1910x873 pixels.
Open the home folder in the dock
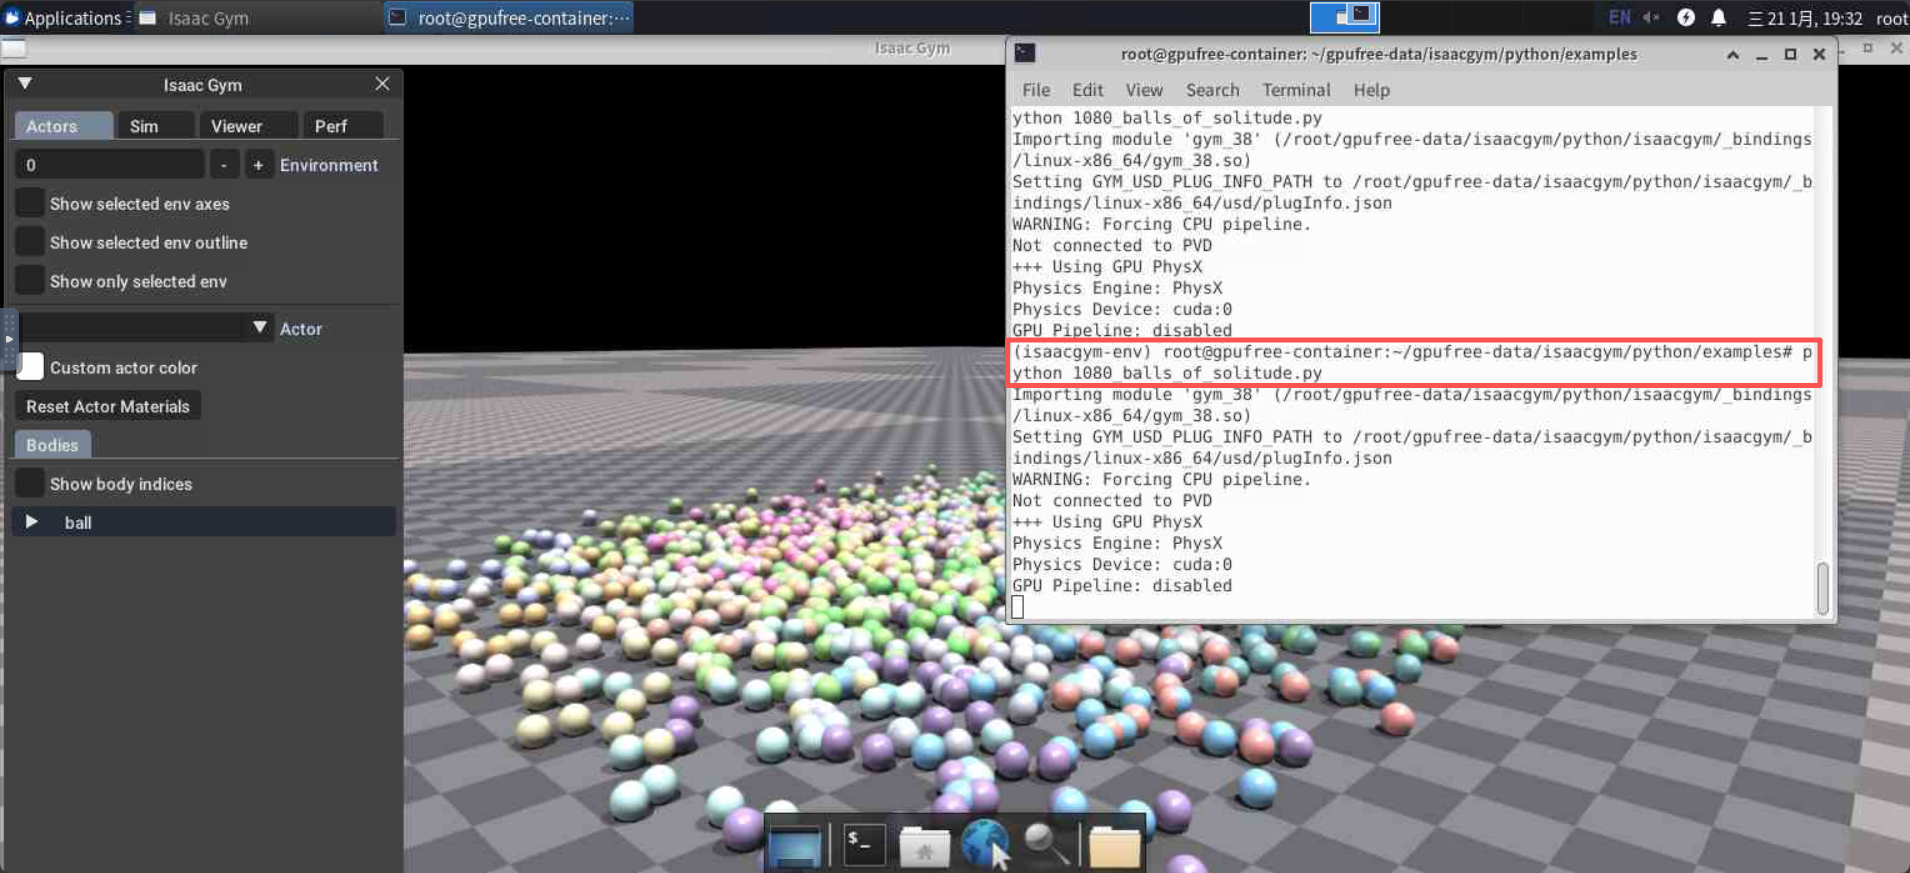pos(924,847)
